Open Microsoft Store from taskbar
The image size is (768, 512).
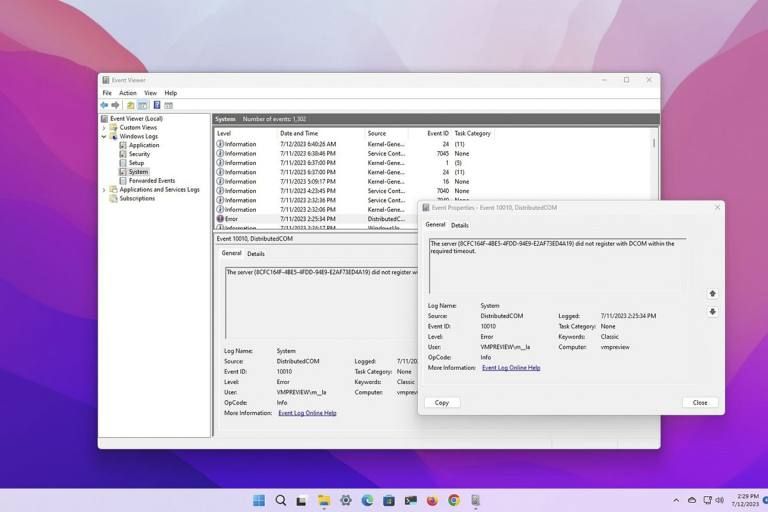point(389,500)
